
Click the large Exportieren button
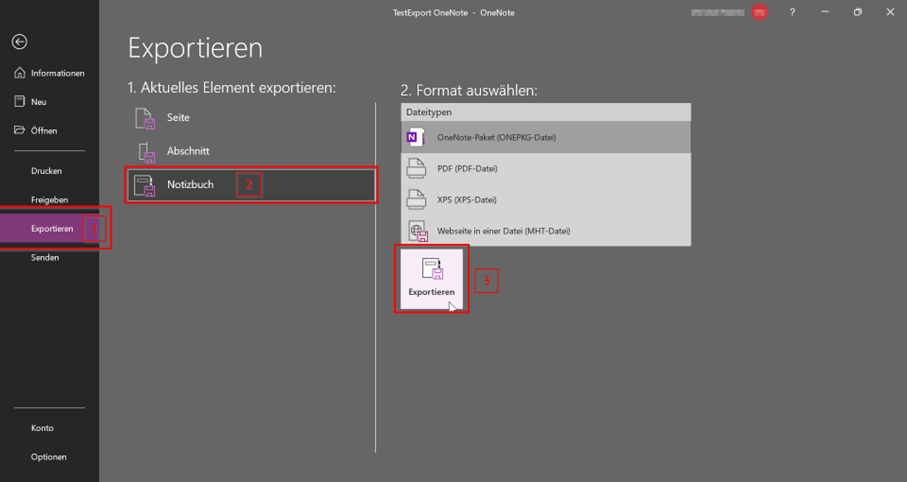[432, 278]
